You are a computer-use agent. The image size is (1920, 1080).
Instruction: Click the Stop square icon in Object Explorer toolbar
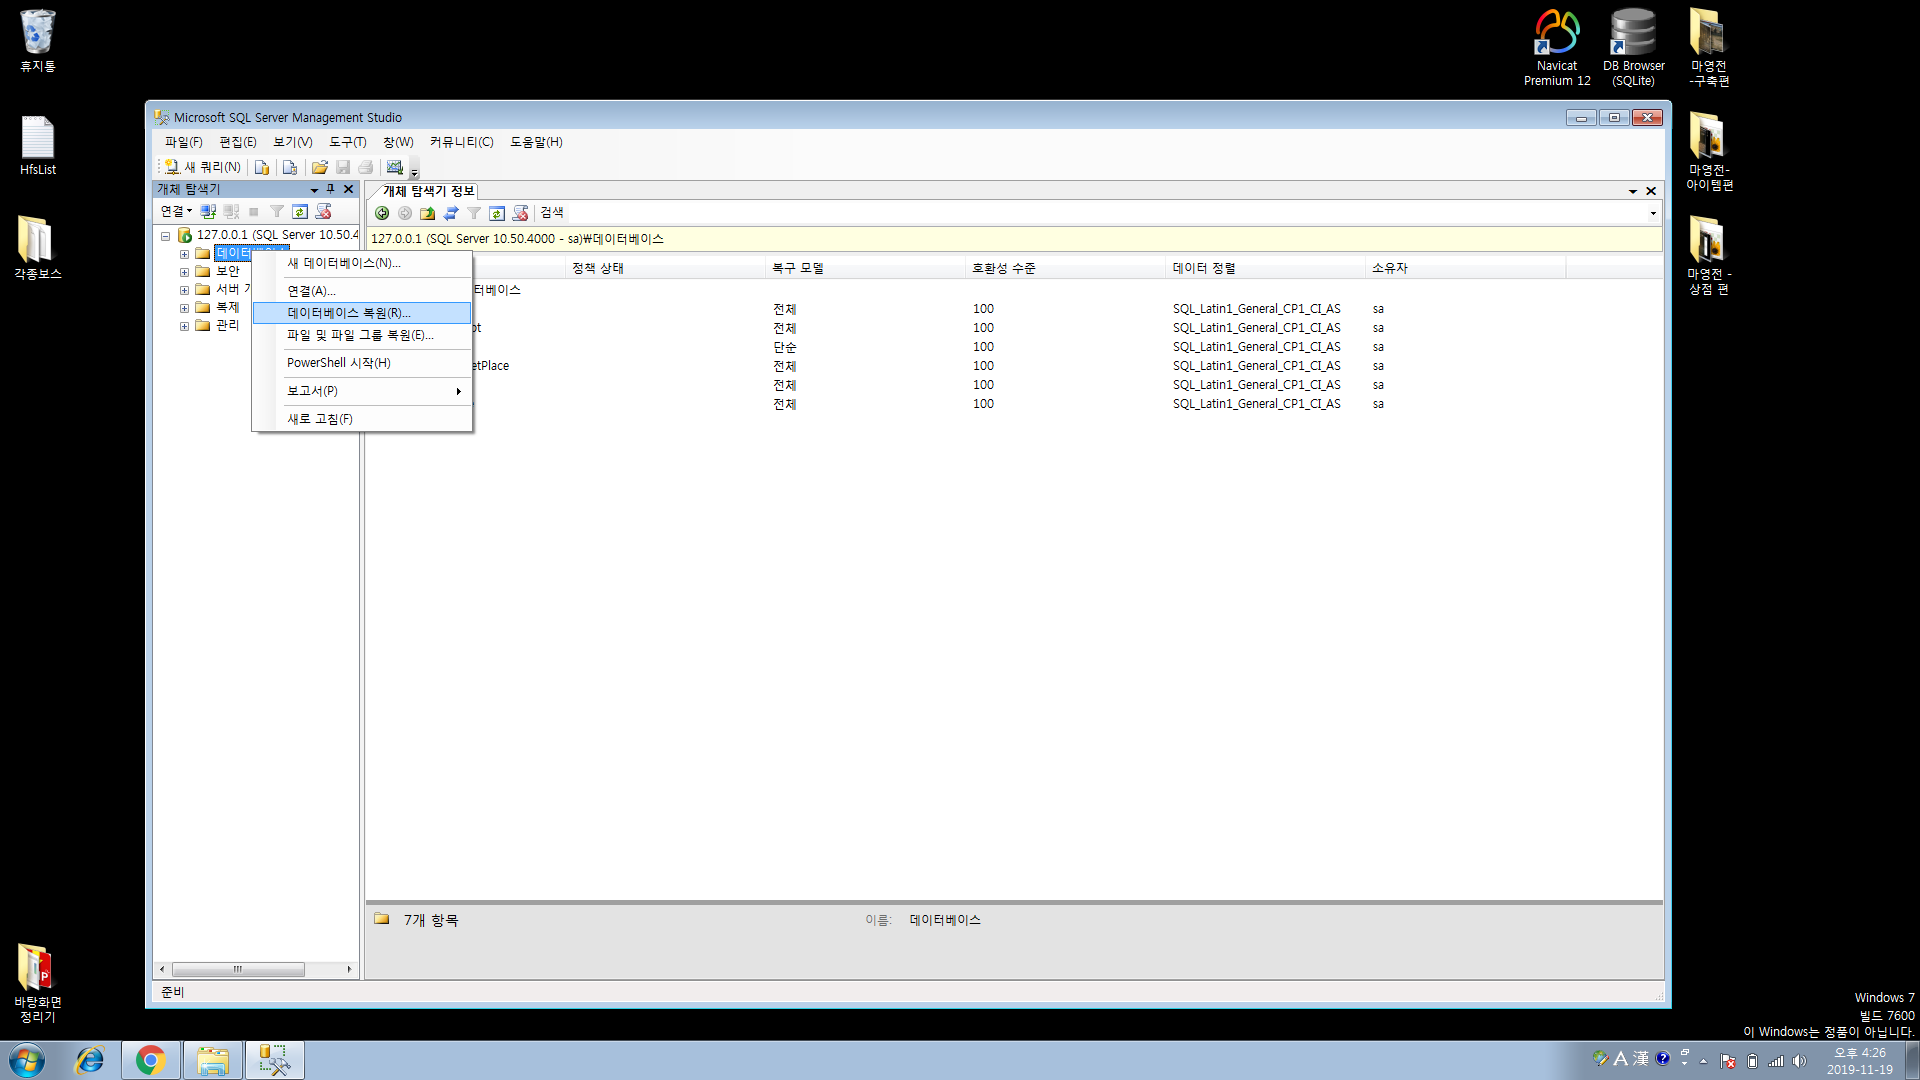(254, 211)
